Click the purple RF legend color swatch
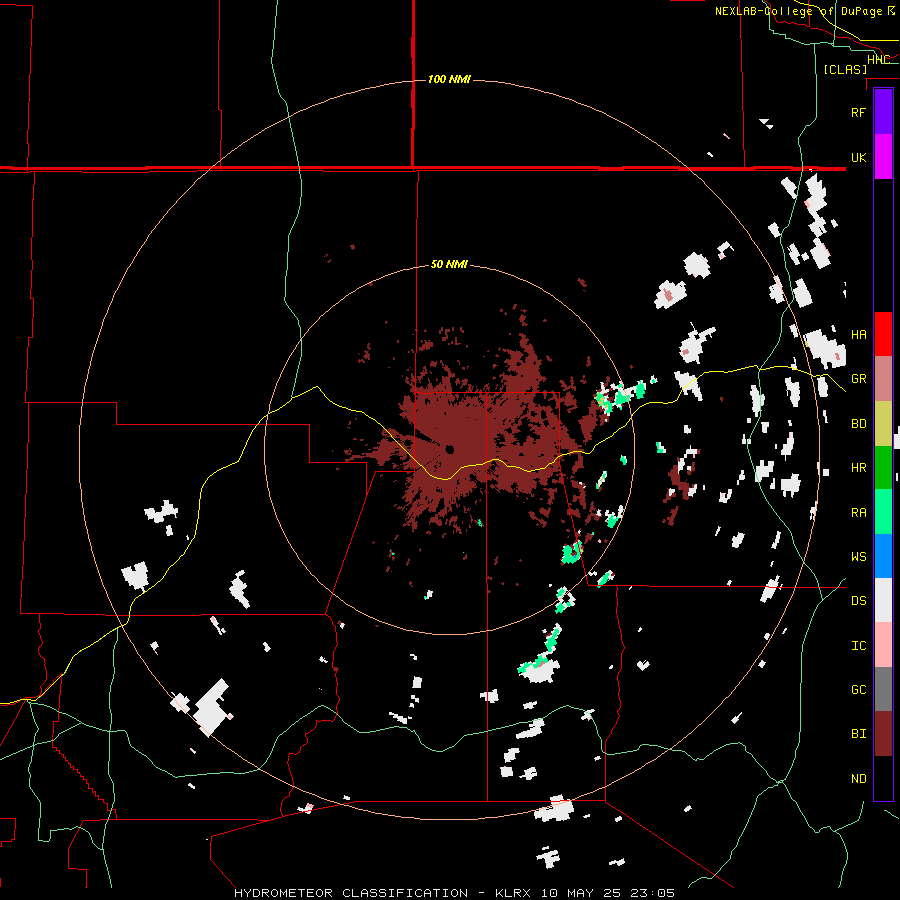Image resolution: width=900 pixels, height=900 pixels. [x=883, y=112]
